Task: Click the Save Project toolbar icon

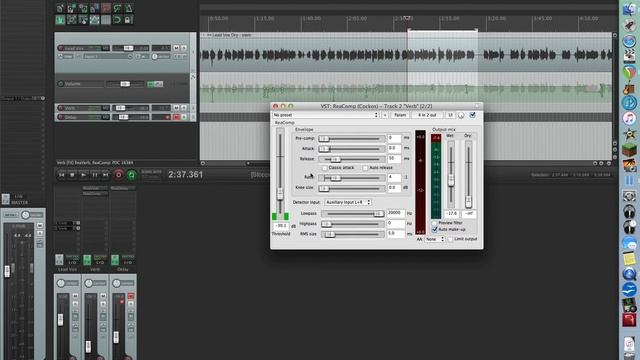Action: [83, 8]
